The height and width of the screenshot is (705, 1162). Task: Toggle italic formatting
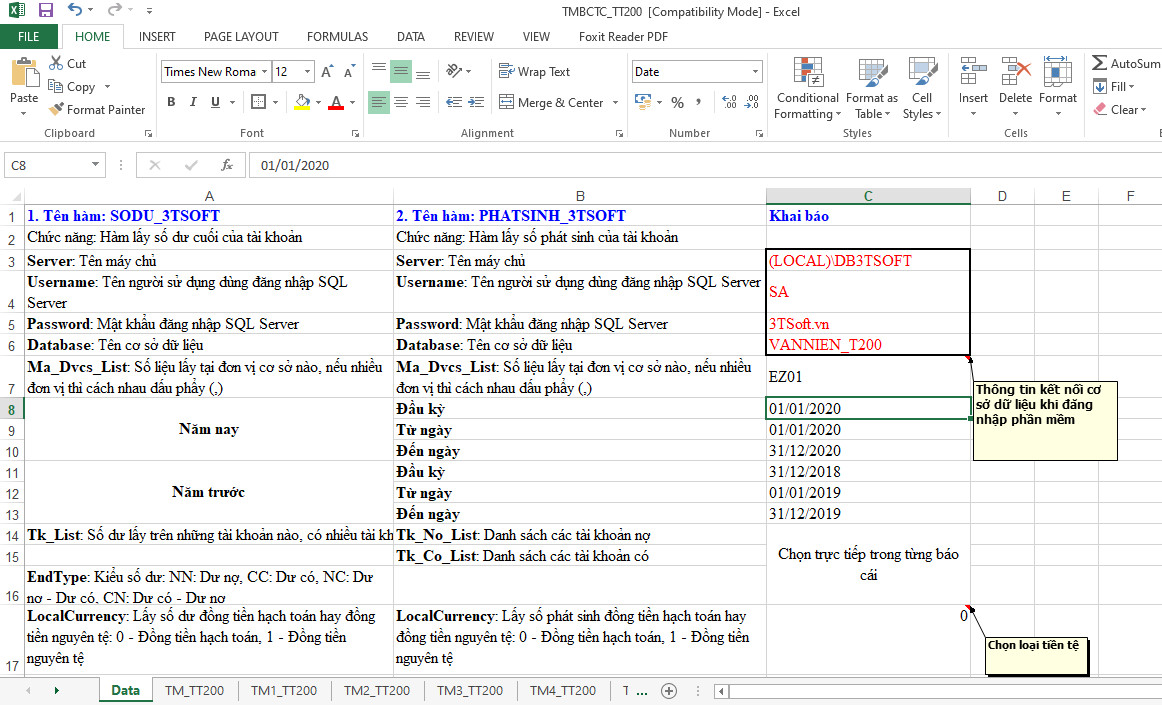point(193,102)
